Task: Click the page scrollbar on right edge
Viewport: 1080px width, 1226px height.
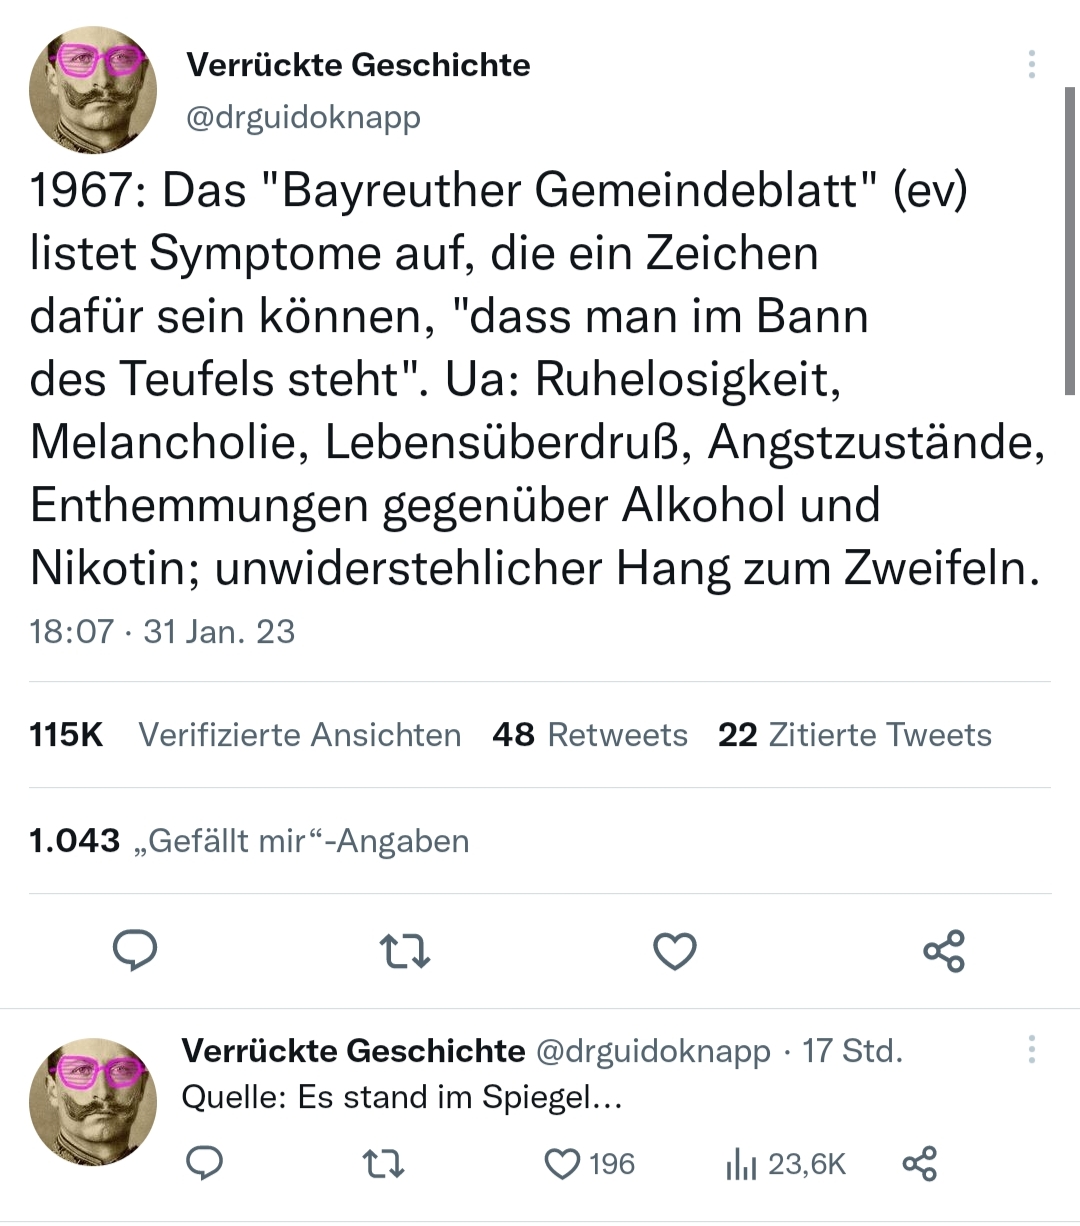Action: tap(1070, 240)
